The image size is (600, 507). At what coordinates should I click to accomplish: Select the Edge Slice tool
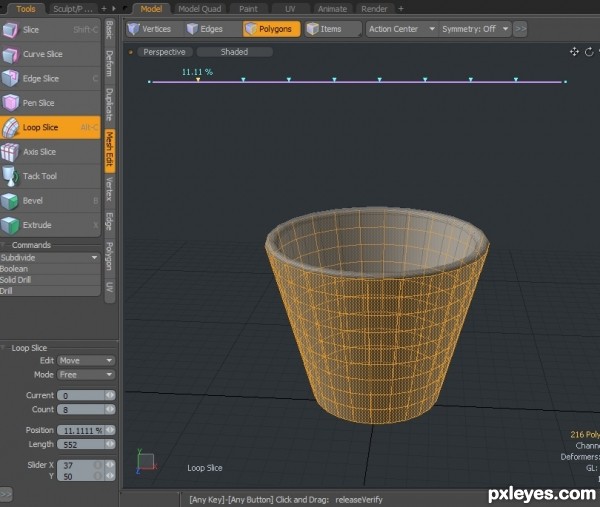50,79
